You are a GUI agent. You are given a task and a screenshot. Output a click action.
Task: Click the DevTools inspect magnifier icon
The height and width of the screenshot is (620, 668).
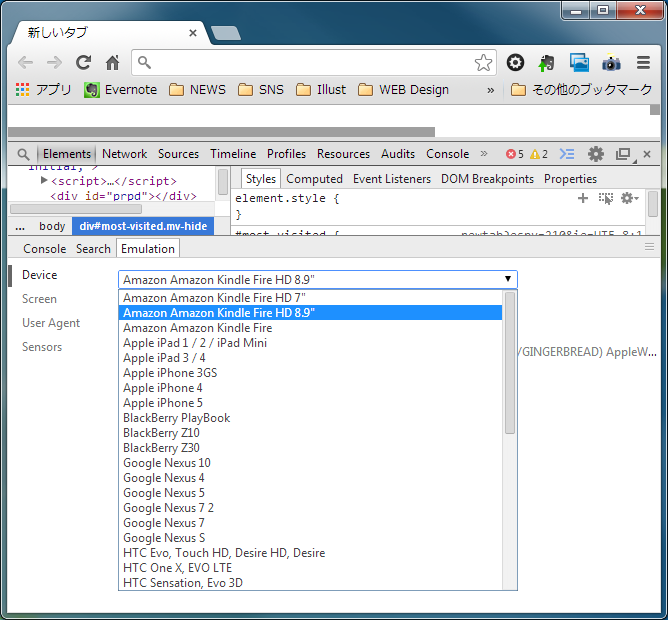(23, 154)
